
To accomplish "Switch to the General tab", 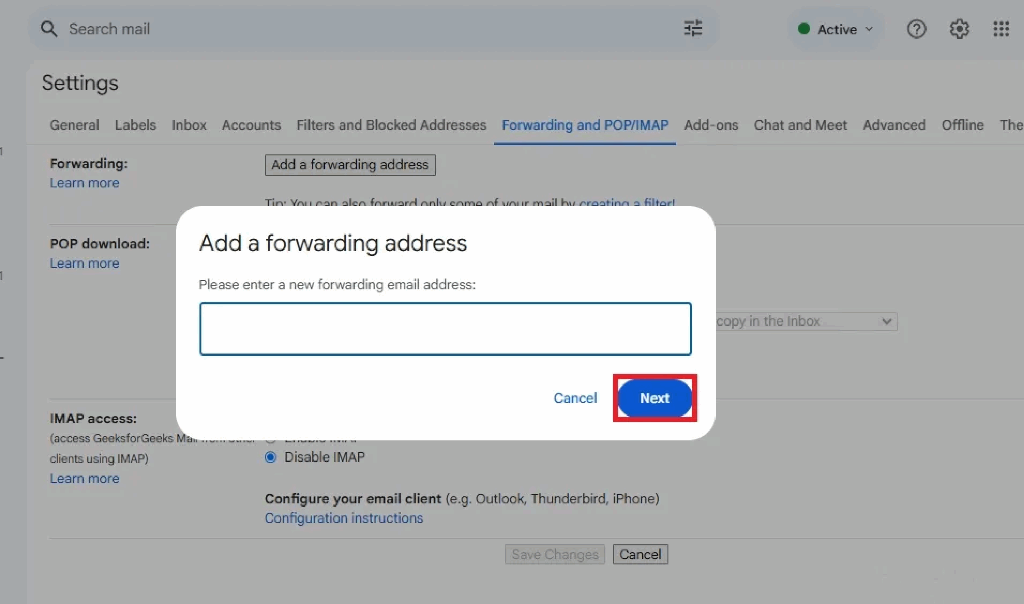I will point(74,125).
